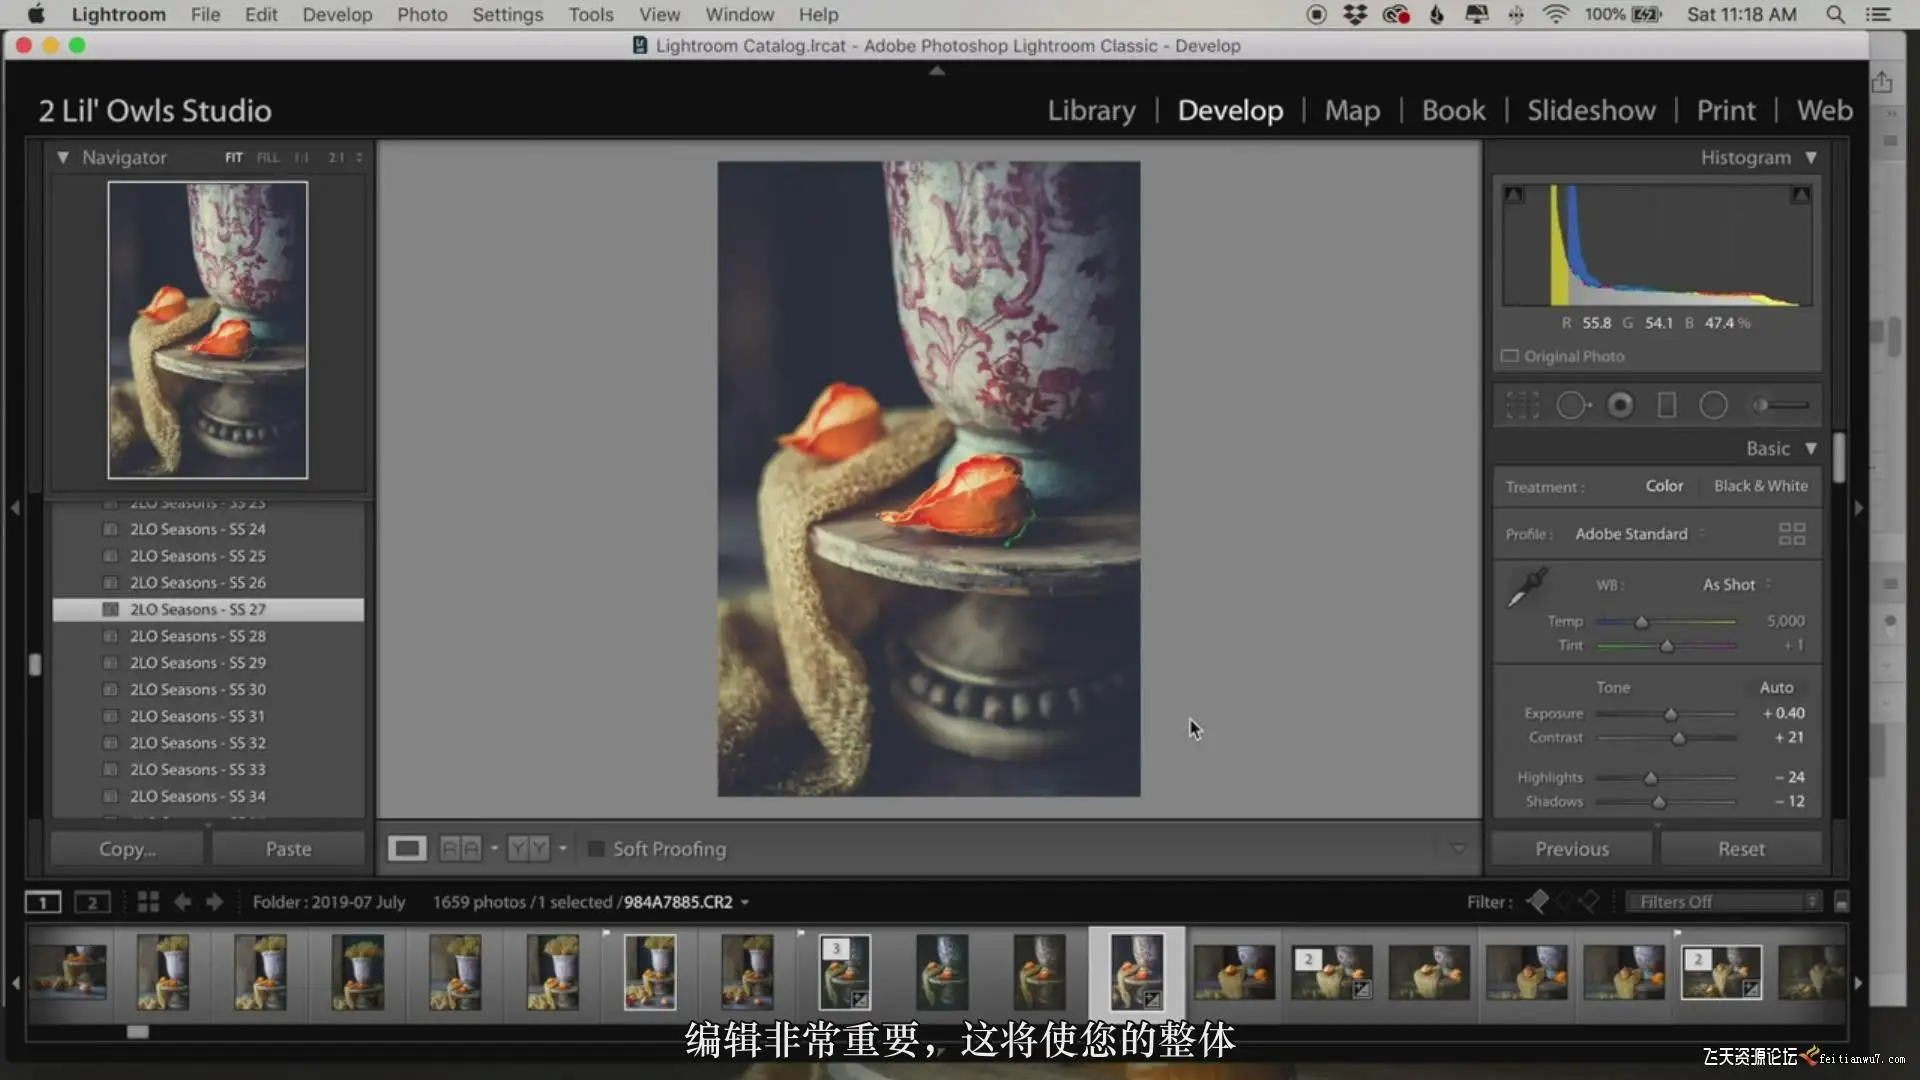Open Grid view from filmstrip bar

coord(148,902)
